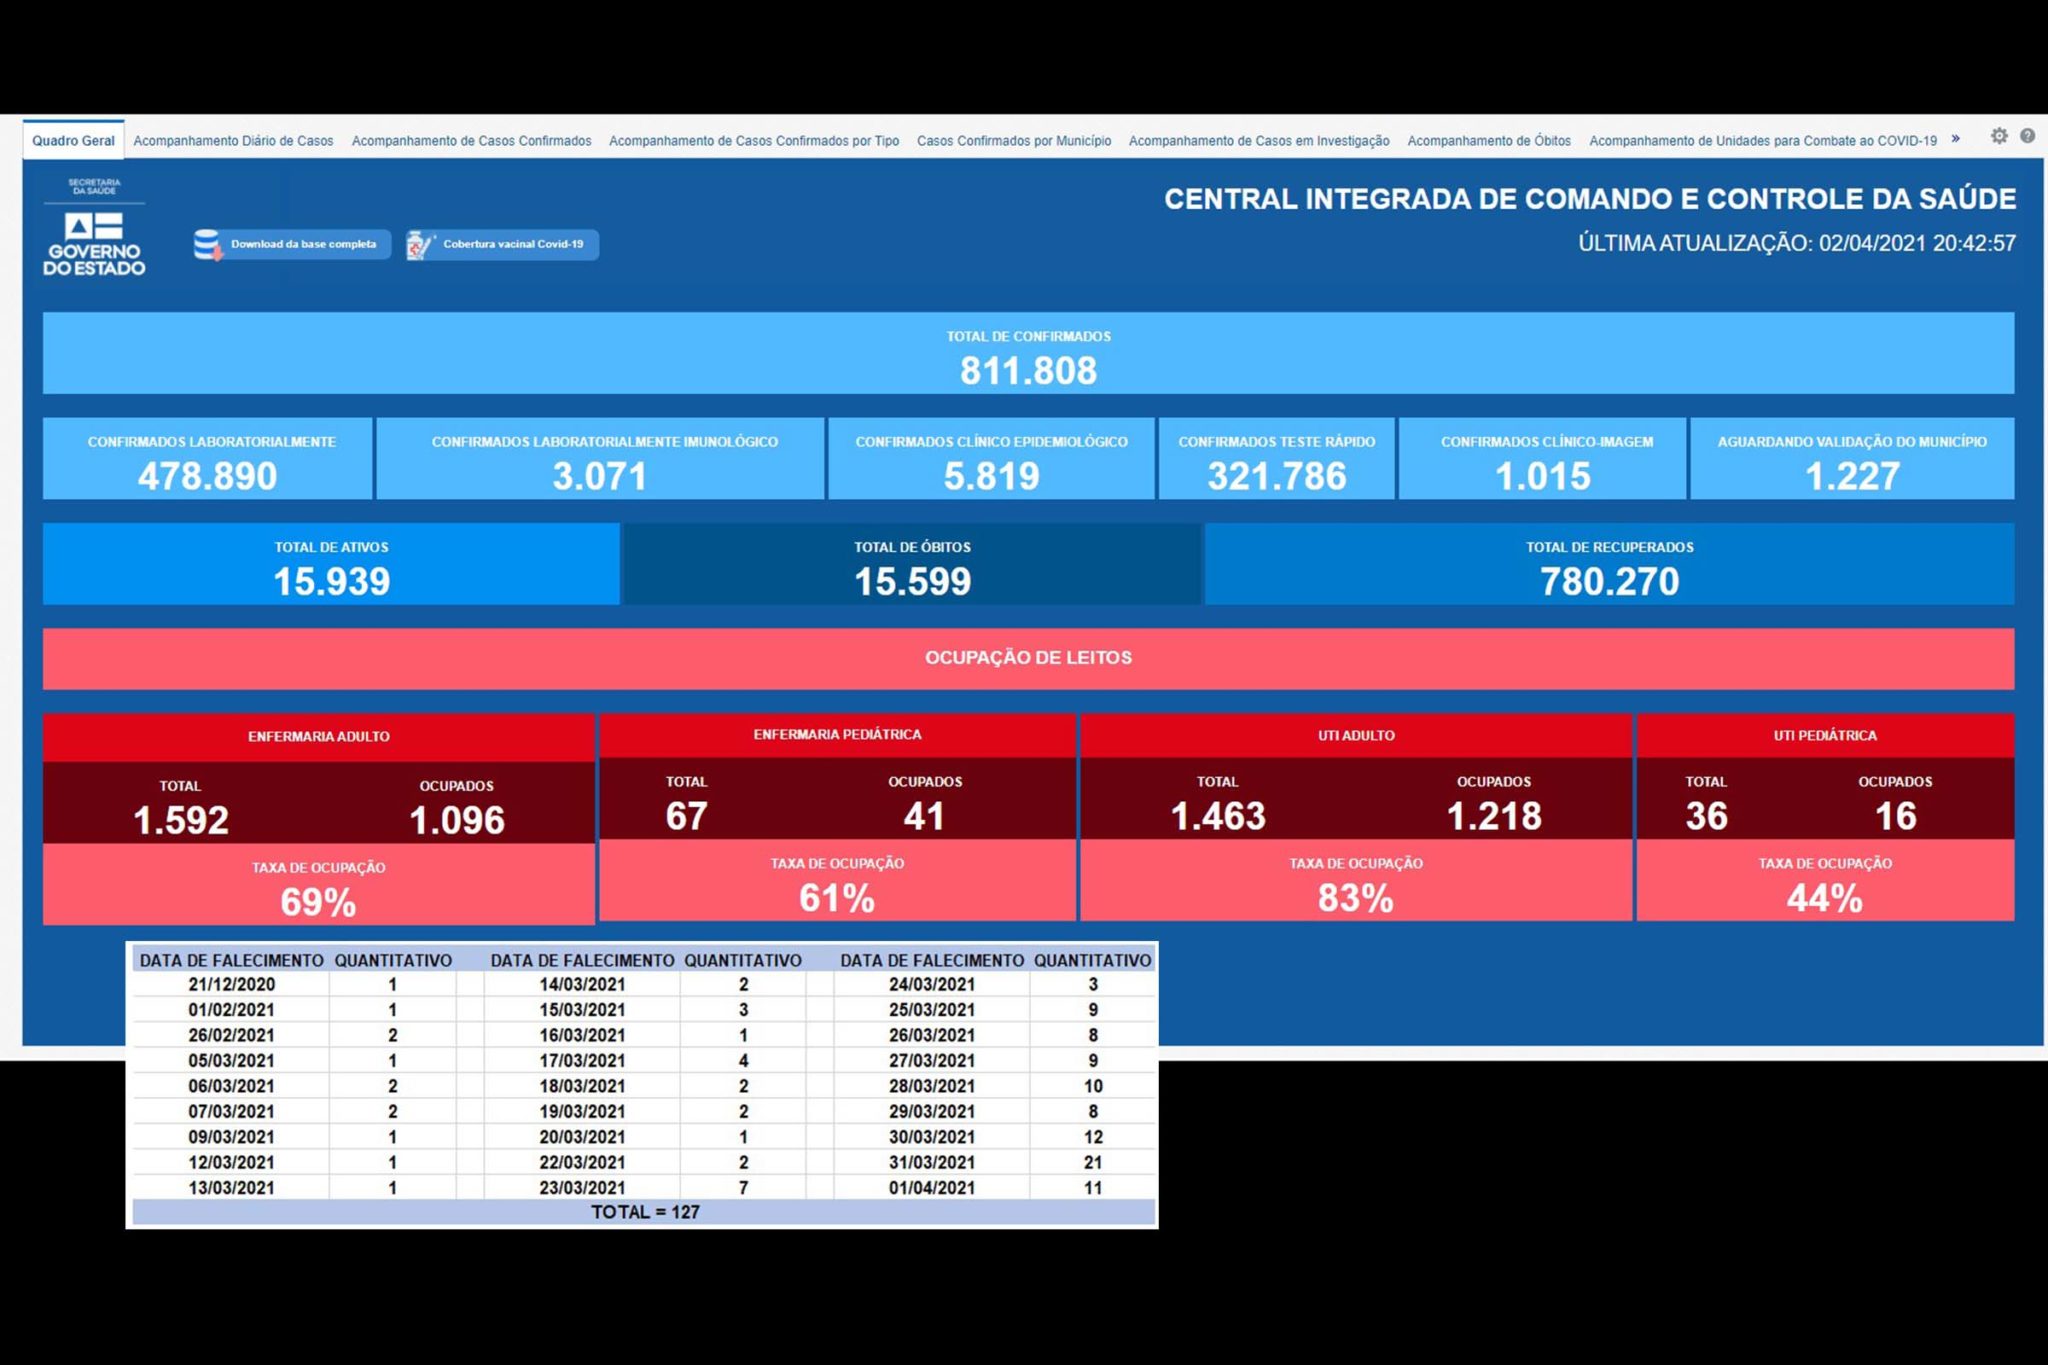Open Acompanhamento de Casos em Investigação tab
Screen dimensions: 2048x1365
point(1259,141)
